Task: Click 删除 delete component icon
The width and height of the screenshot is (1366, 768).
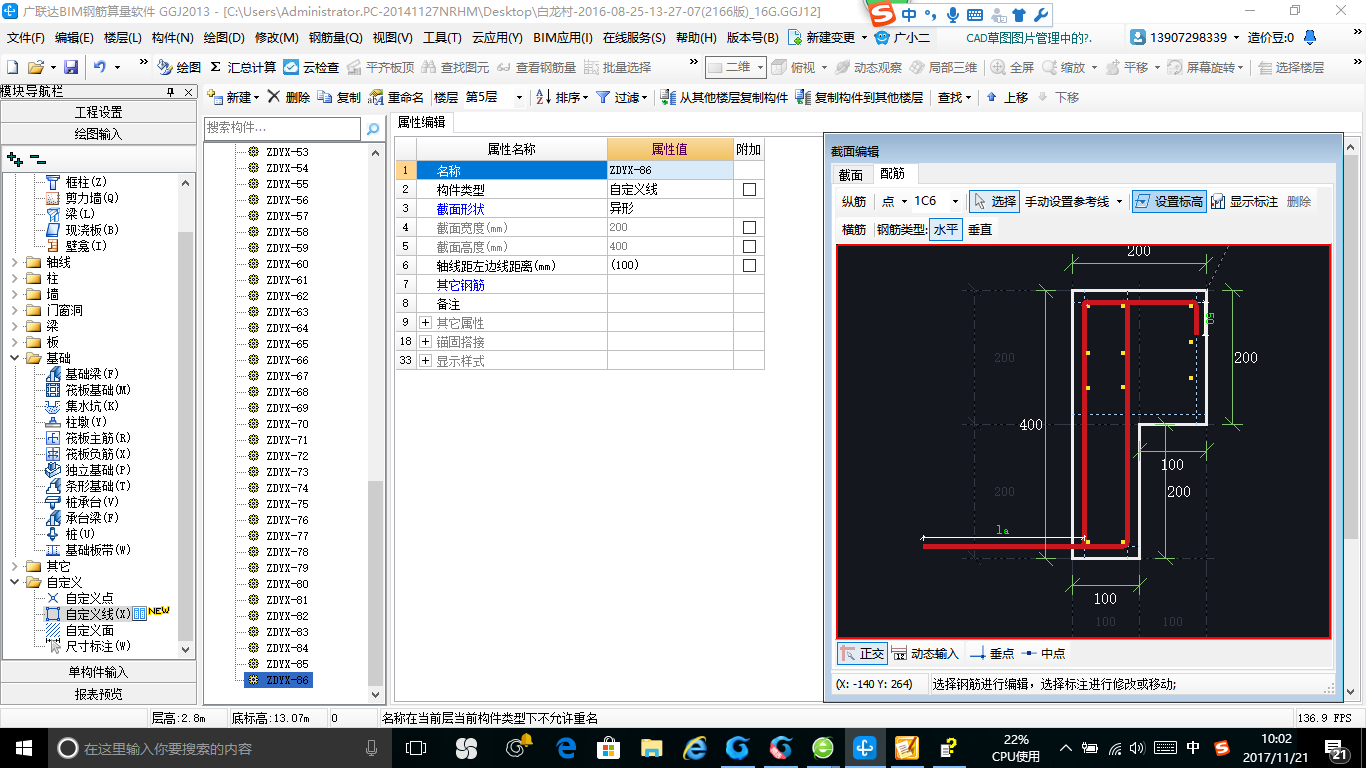Action: pos(275,97)
